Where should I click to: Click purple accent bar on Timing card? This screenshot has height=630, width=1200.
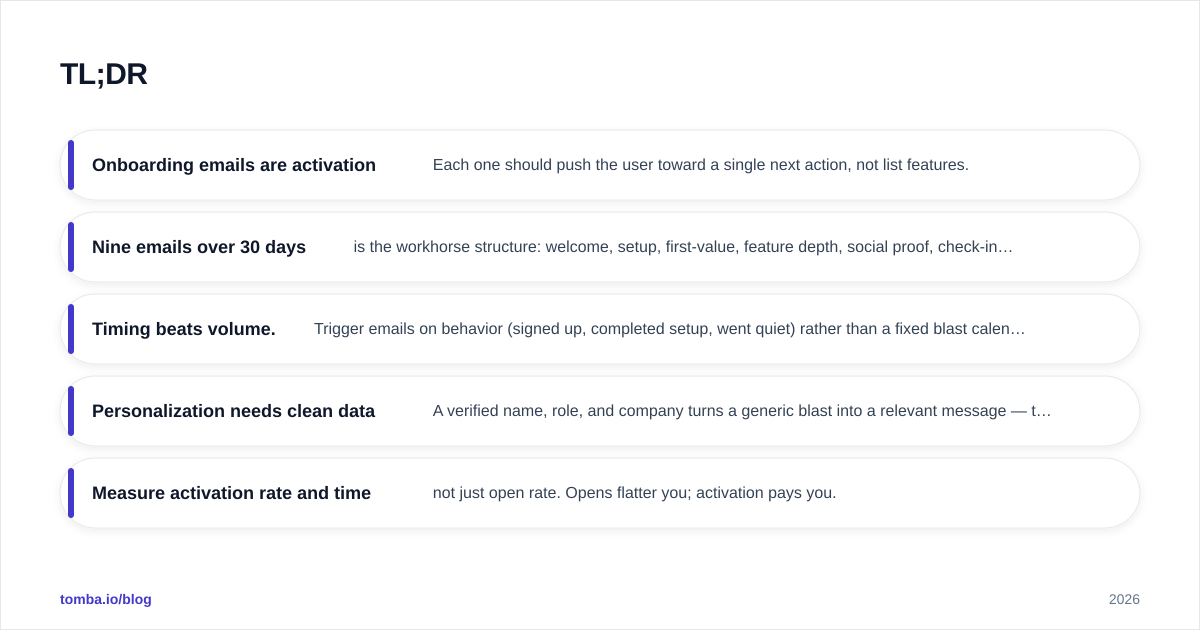[x=71, y=329]
